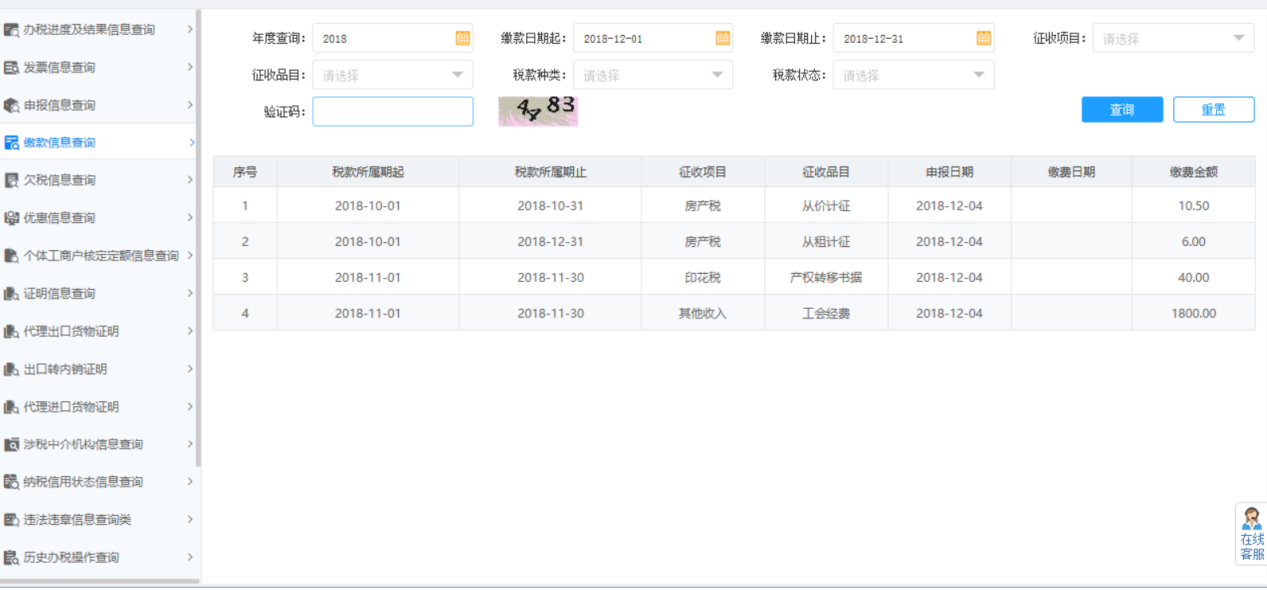Click the 重置 button
The height and width of the screenshot is (590, 1267).
point(1213,110)
